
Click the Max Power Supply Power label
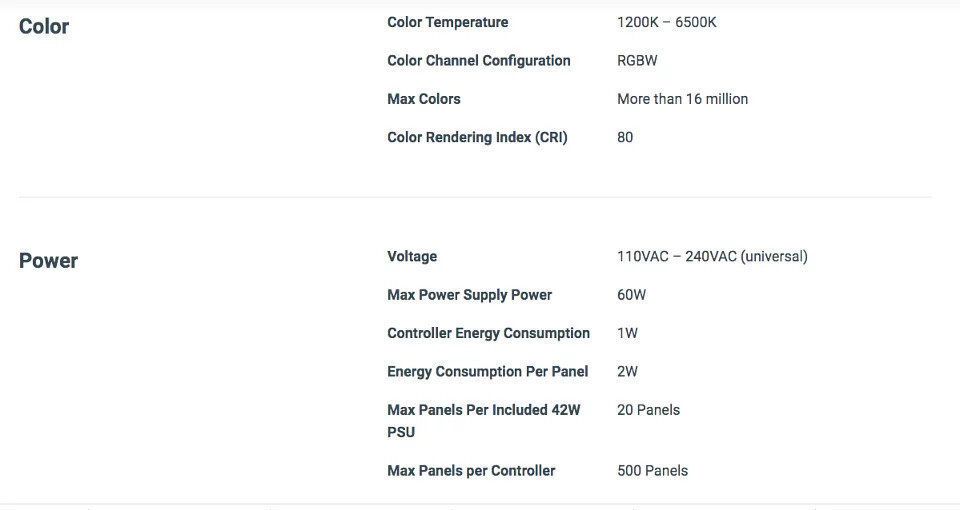469,295
